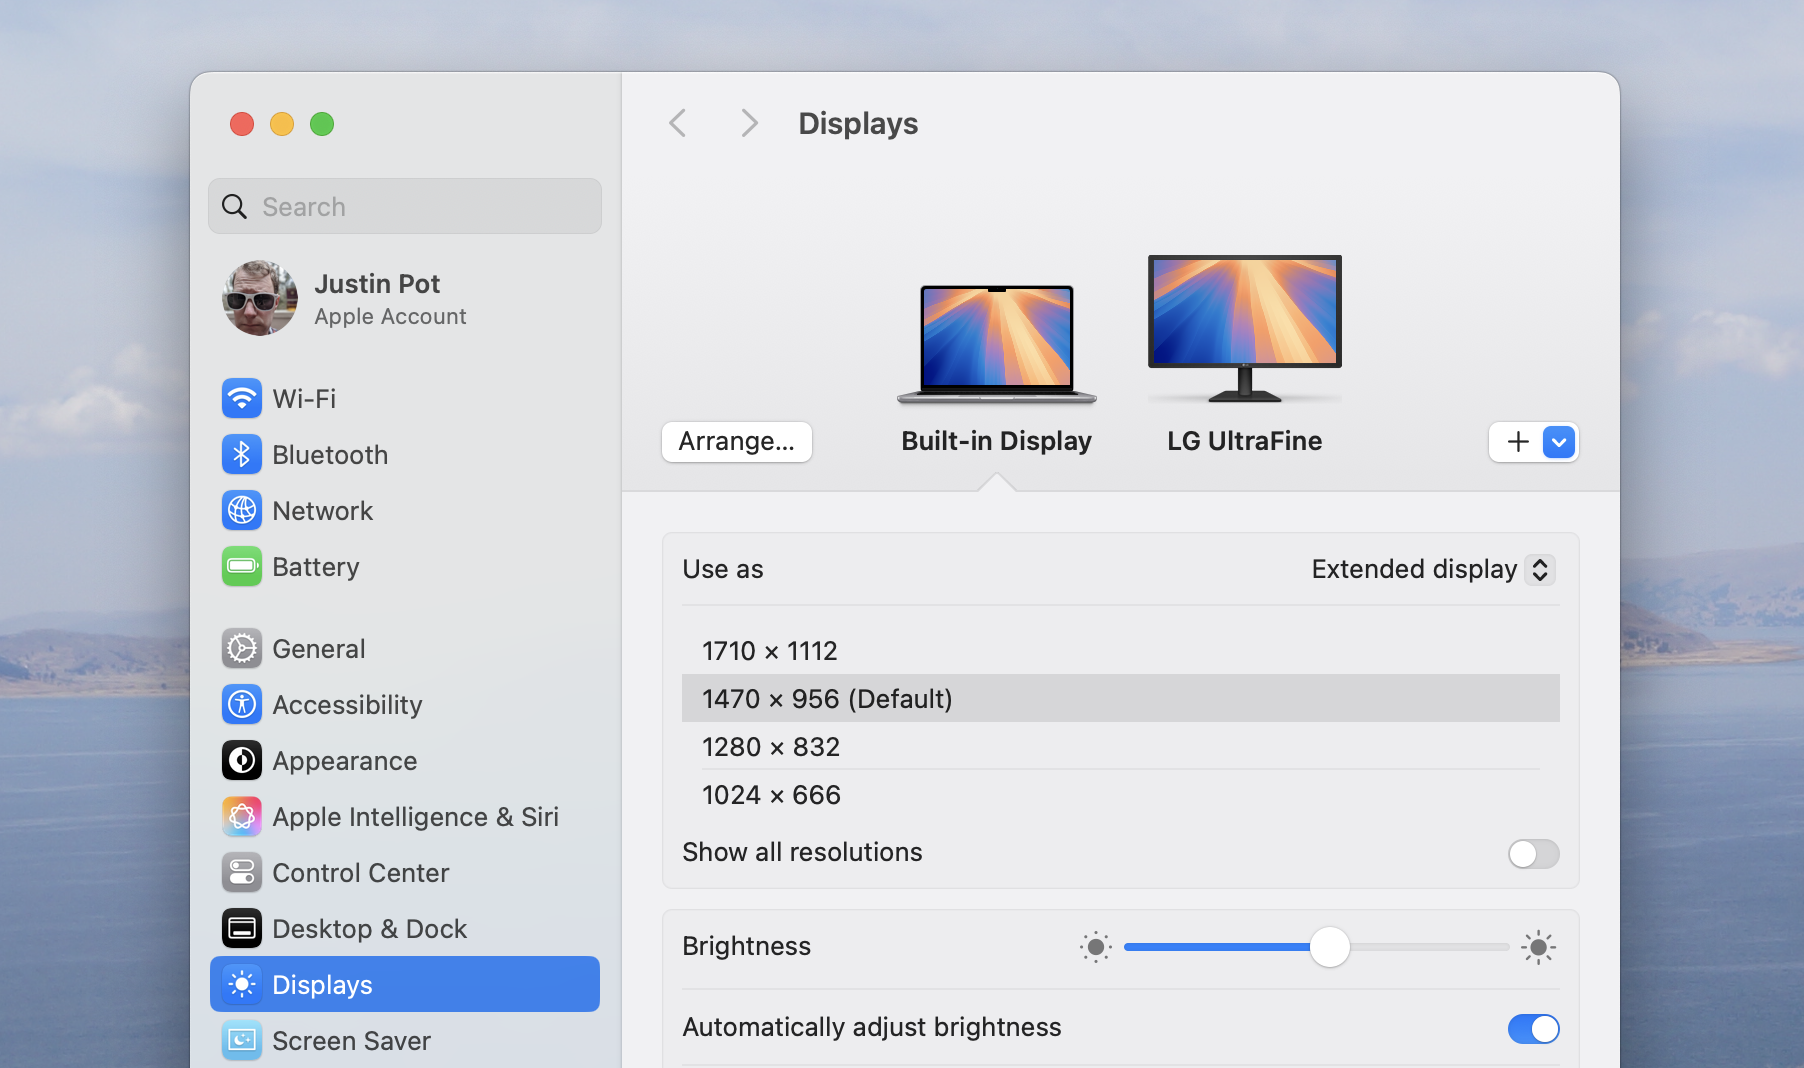This screenshot has height=1068, width=1804.
Task: Click the Screen Saver icon
Action: point(242,1040)
